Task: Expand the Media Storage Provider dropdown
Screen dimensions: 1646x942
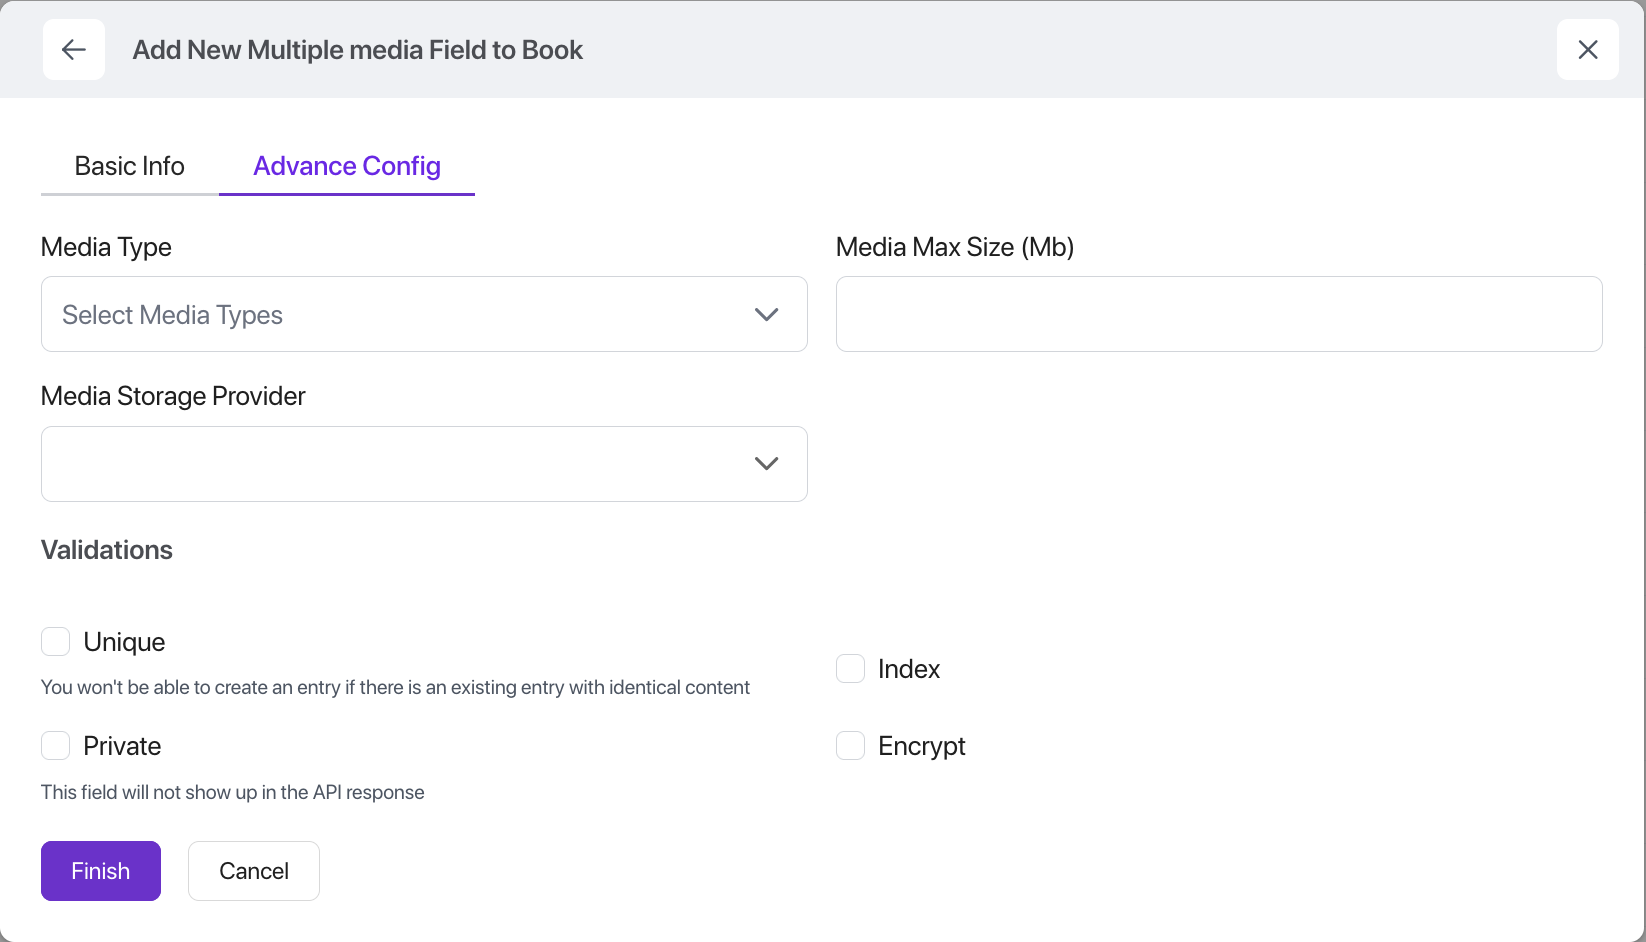Action: 400,464
